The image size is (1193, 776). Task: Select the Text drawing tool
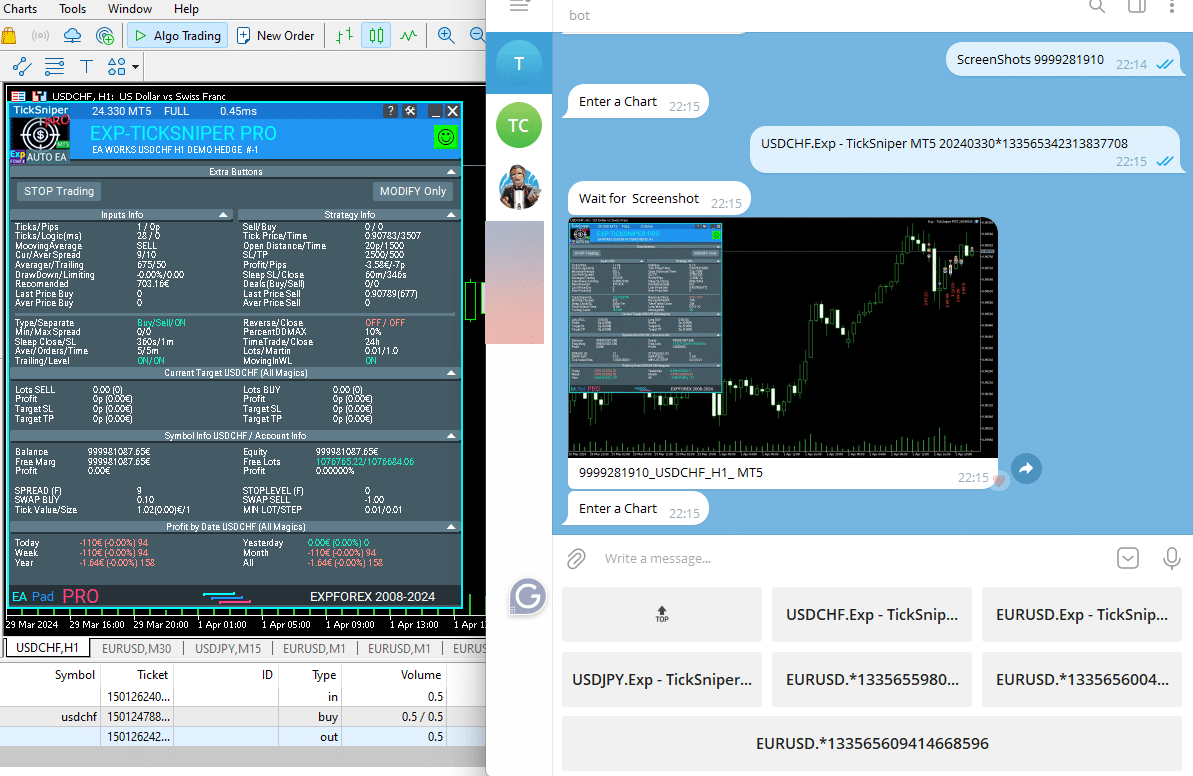coord(87,67)
